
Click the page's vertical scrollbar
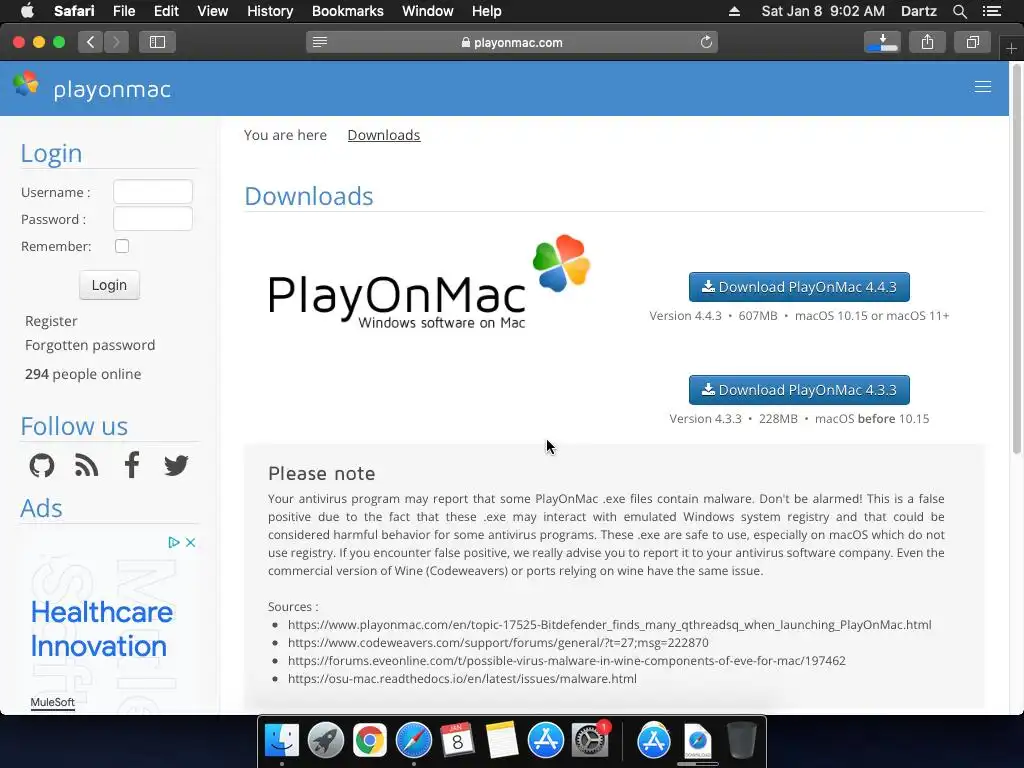coord(1016,258)
